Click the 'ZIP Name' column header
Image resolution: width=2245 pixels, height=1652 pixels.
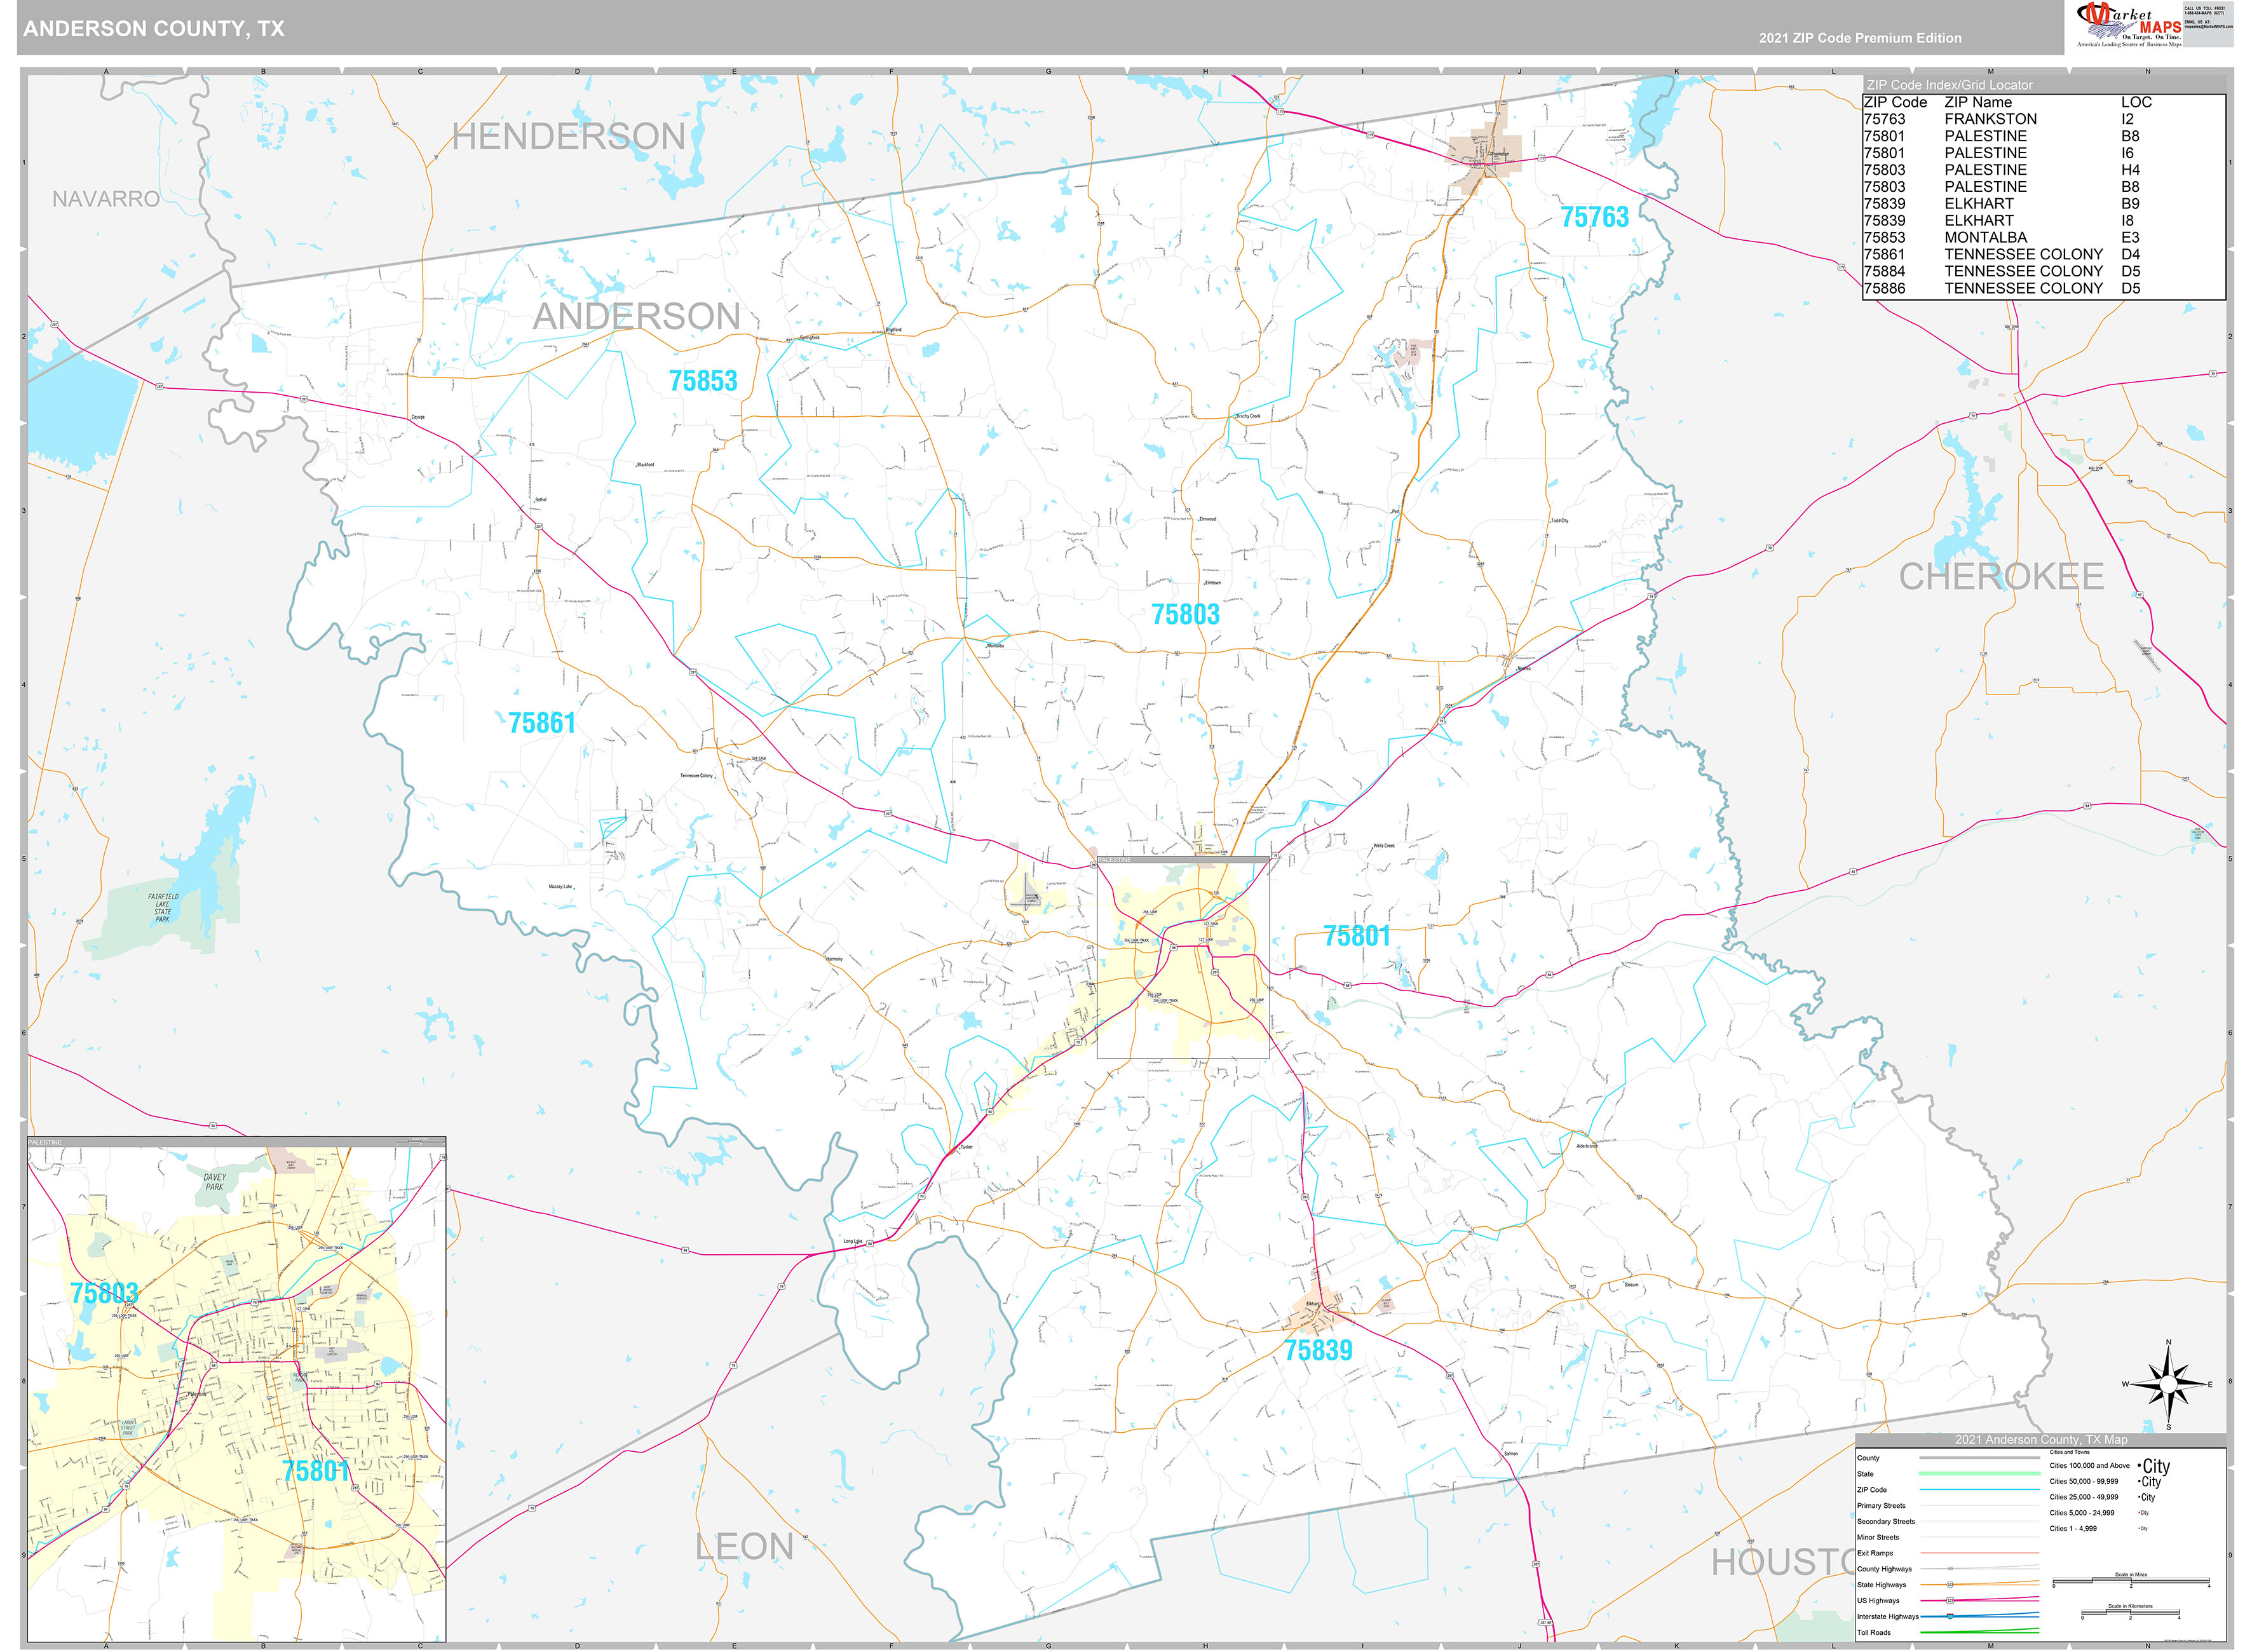(x=1978, y=102)
